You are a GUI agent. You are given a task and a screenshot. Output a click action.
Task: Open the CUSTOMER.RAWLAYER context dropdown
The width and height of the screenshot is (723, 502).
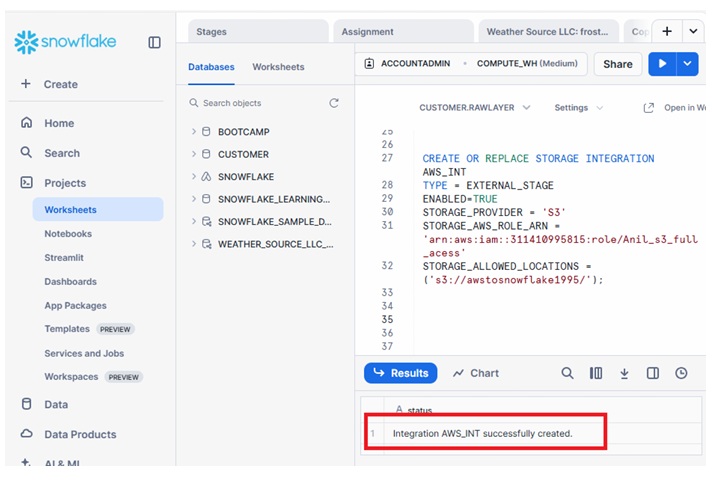coord(474,108)
